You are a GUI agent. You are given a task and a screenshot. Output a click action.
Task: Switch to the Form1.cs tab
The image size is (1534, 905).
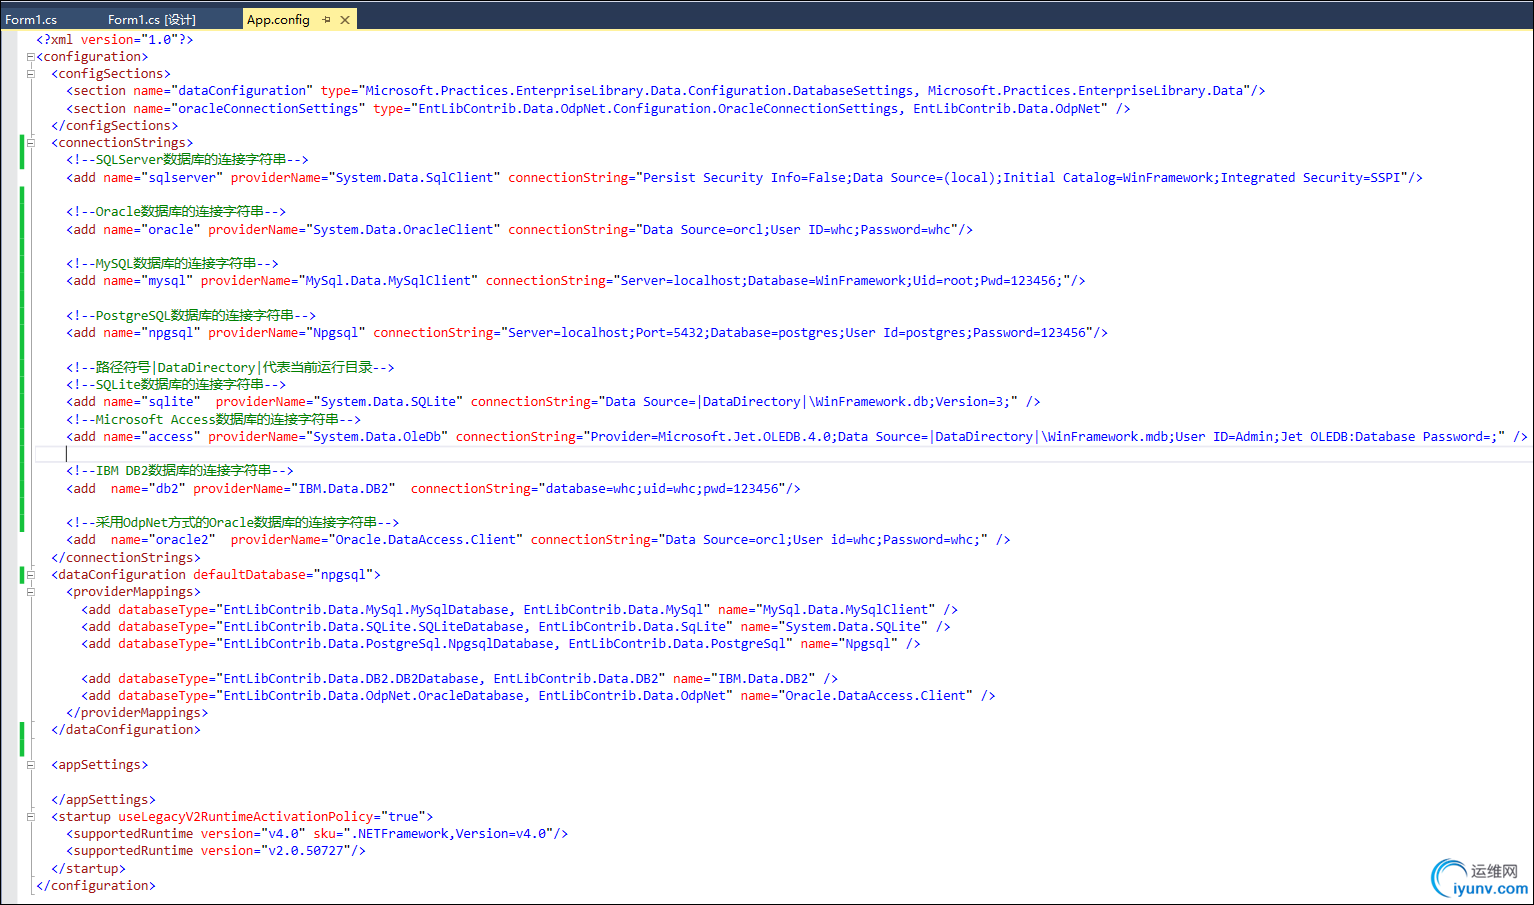pos(31,19)
